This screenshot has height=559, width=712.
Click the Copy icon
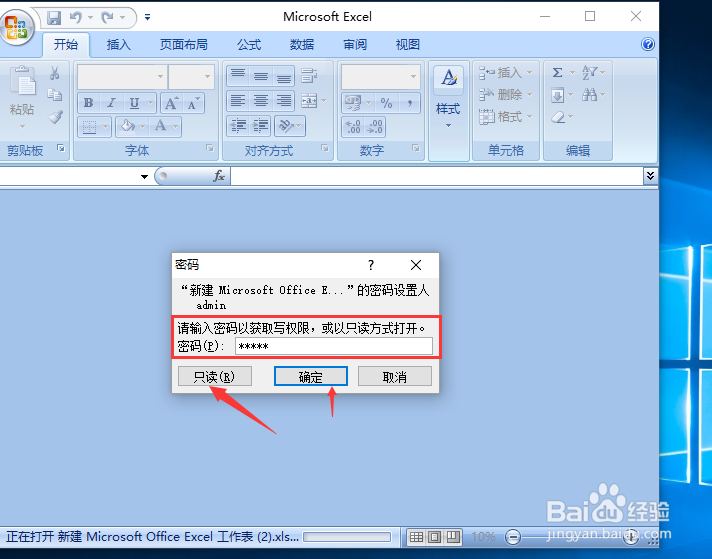[x=55, y=94]
